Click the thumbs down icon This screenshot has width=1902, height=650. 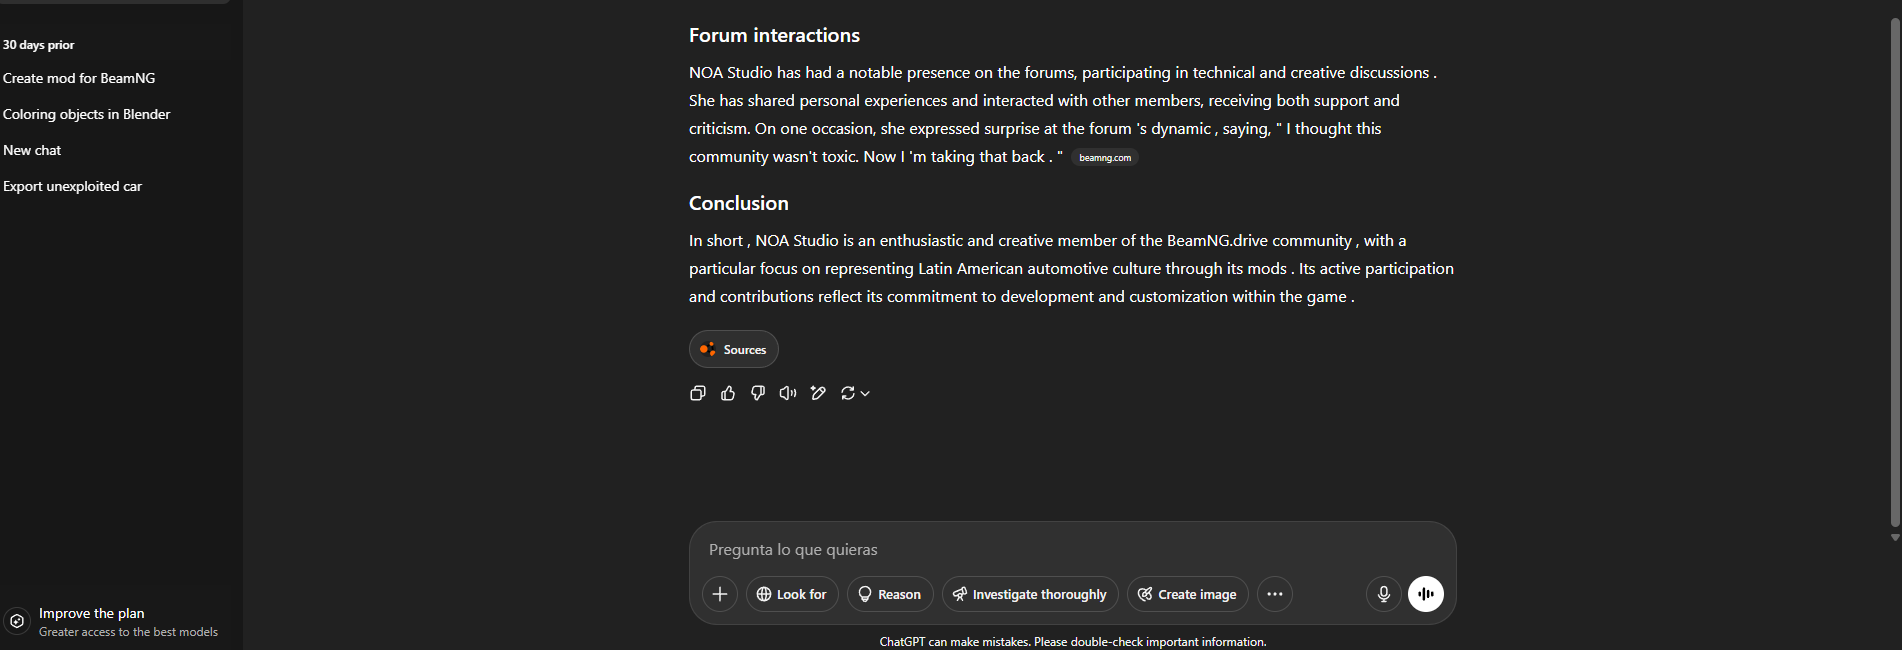758,393
